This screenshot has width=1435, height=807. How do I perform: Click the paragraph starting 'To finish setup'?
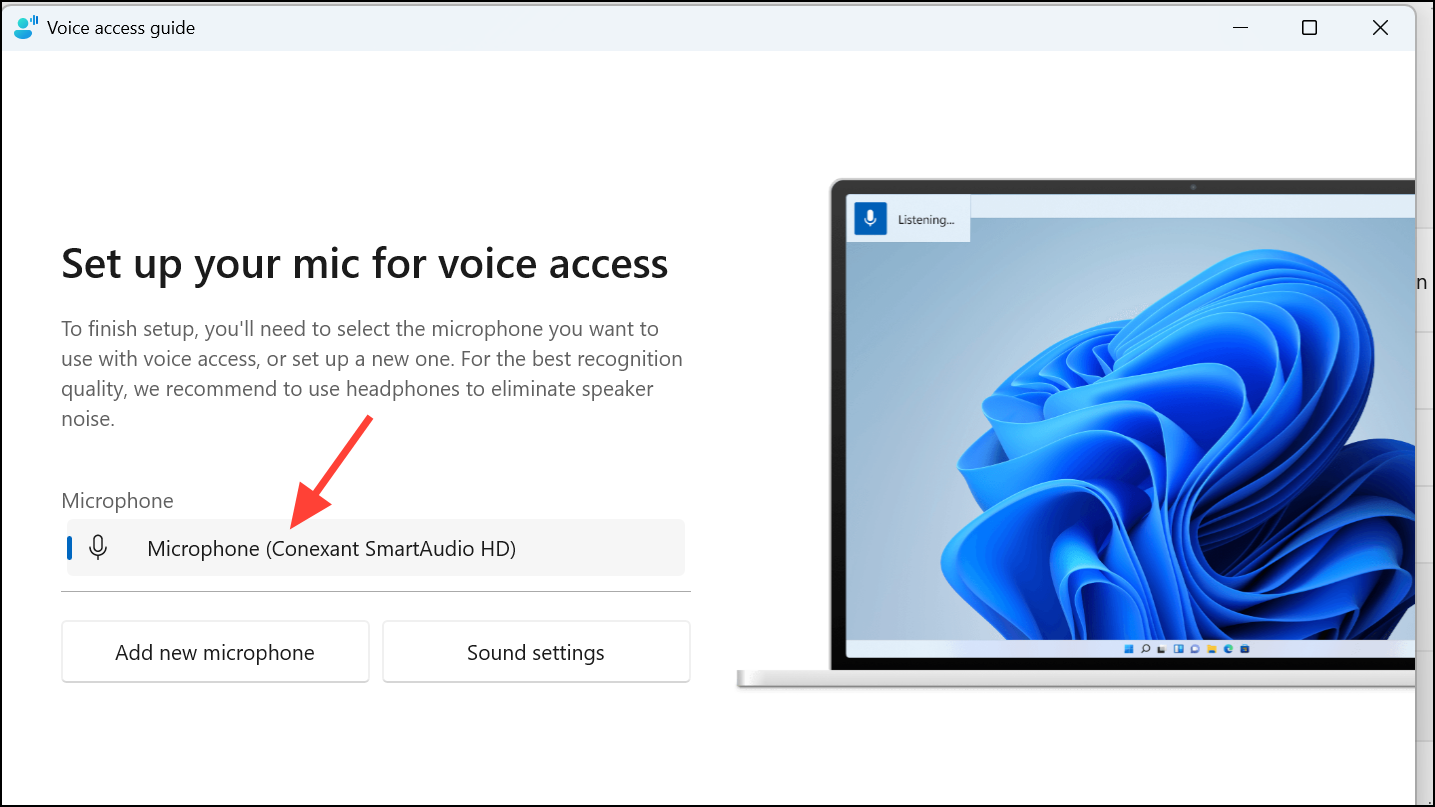pos(372,374)
